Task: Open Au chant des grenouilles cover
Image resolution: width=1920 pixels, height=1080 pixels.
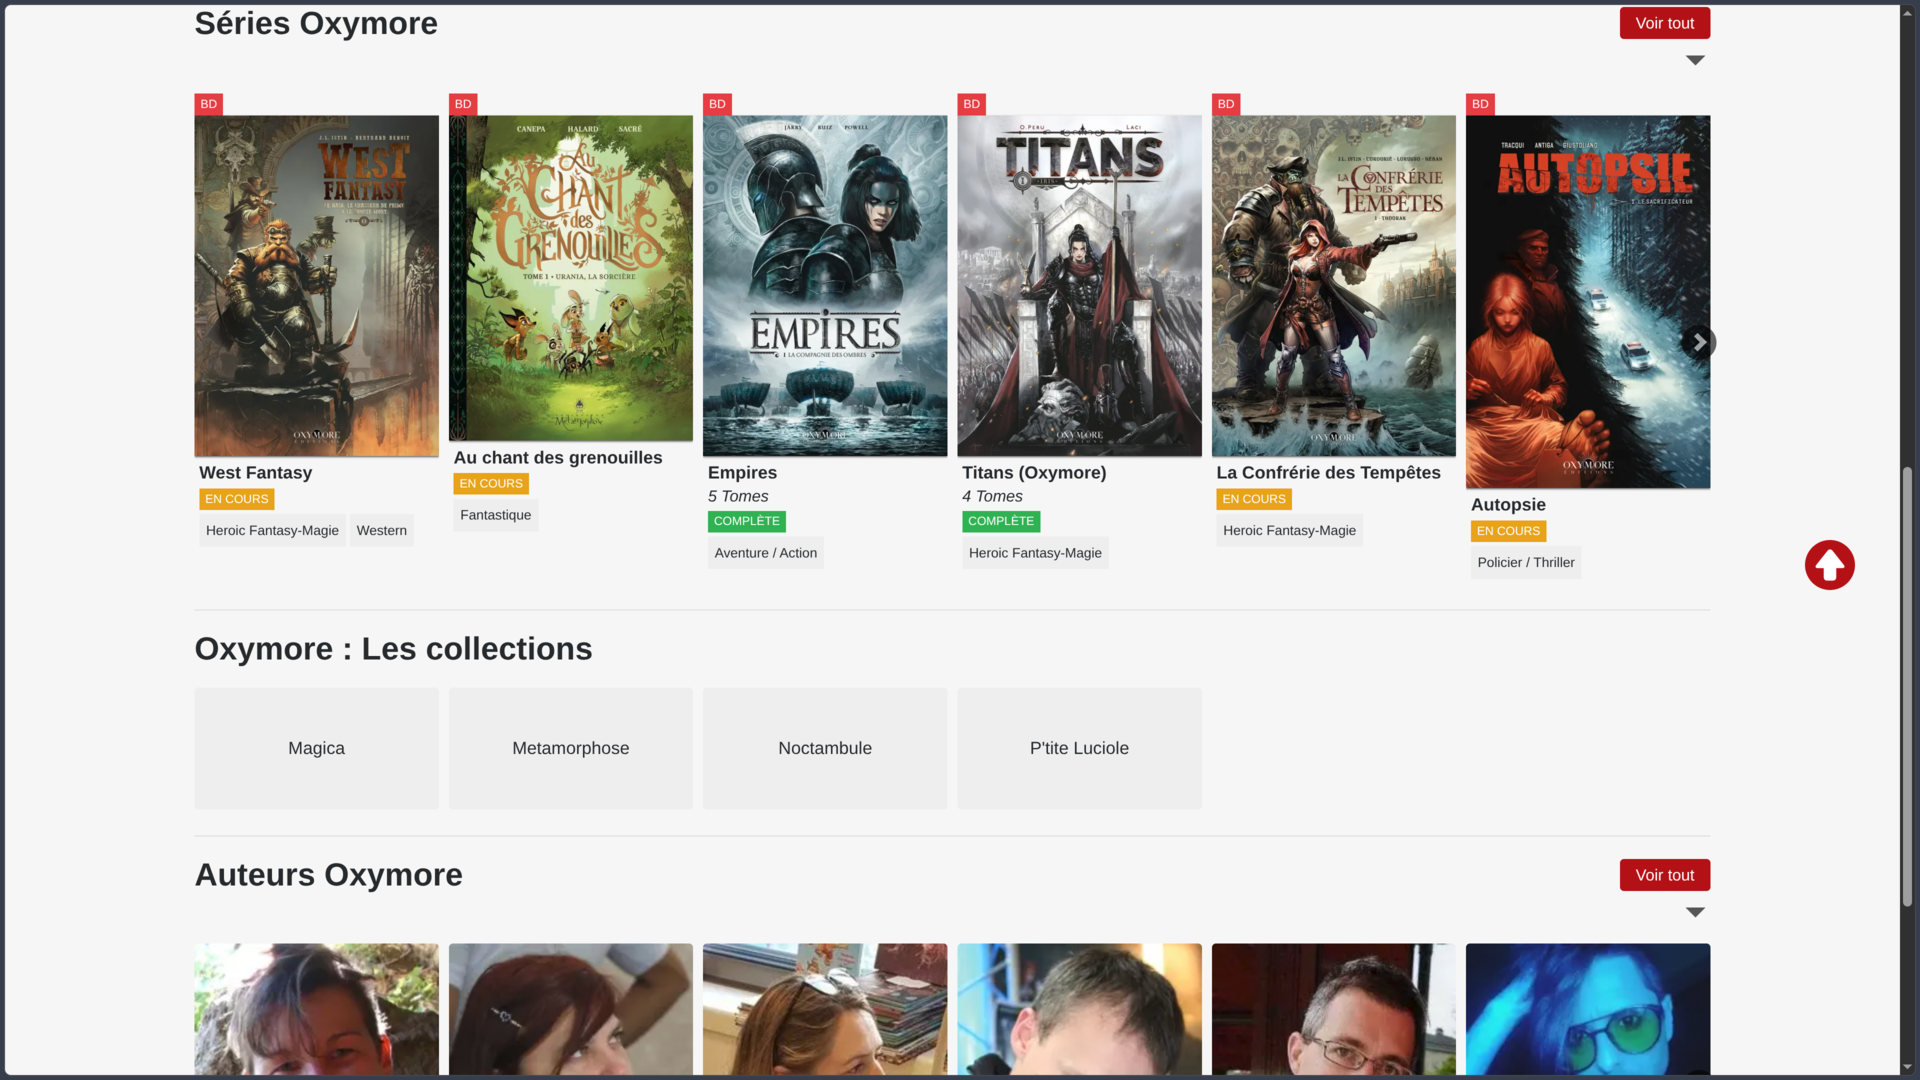Action: [571, 278]
